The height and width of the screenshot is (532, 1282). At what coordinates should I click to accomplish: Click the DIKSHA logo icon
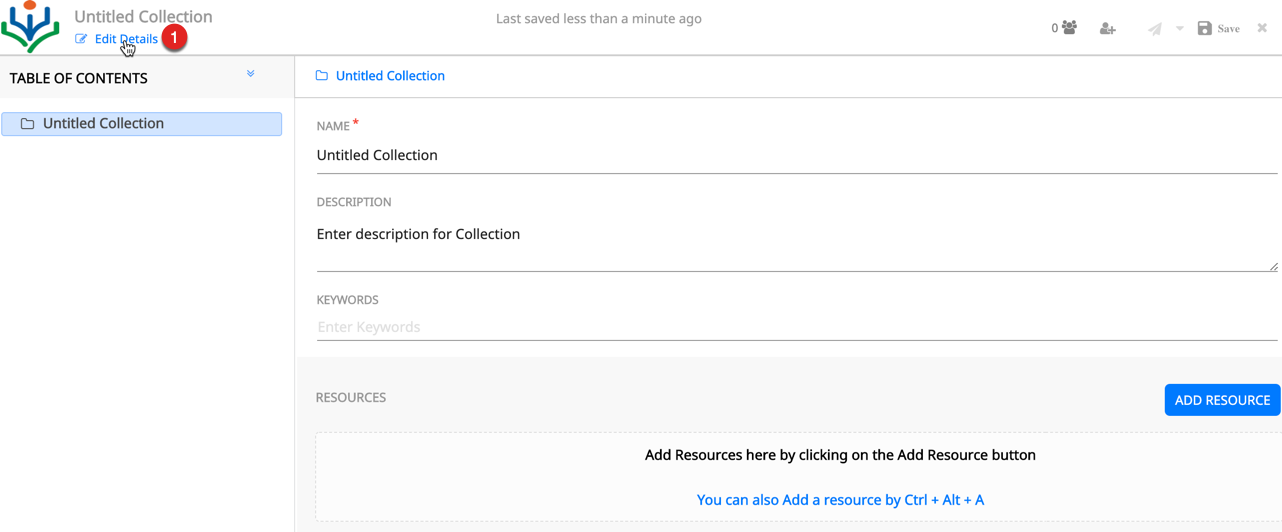(31, 27)
